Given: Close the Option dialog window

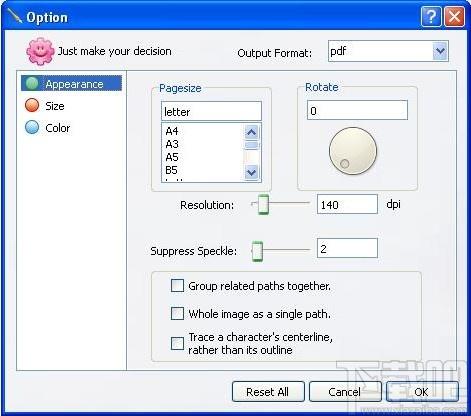Looking at the screenshot, I should pos(454,16).
